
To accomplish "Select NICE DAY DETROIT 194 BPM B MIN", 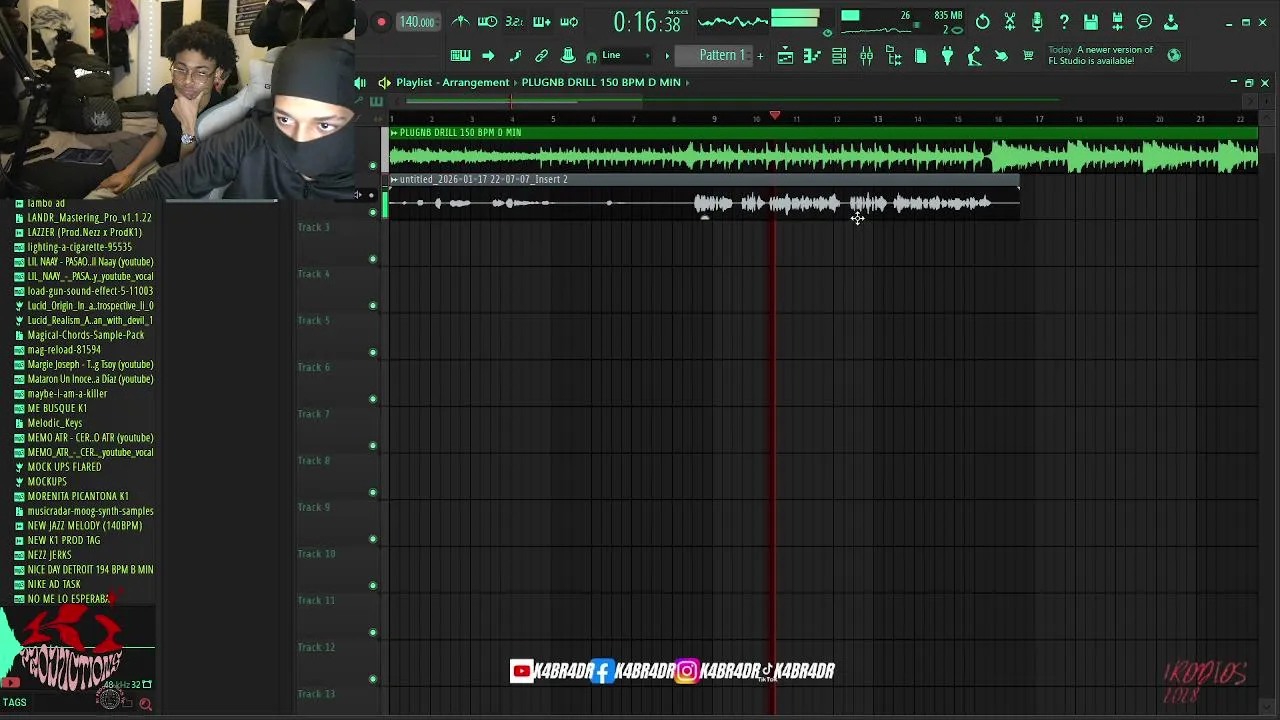I will click(x=84, y=570).
